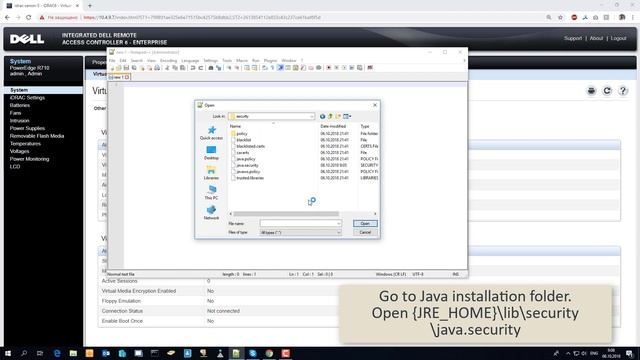Click the Cut icon in Notepad++ toolbar
Viewport: 640px width, 360px height.
pos(167,68)
